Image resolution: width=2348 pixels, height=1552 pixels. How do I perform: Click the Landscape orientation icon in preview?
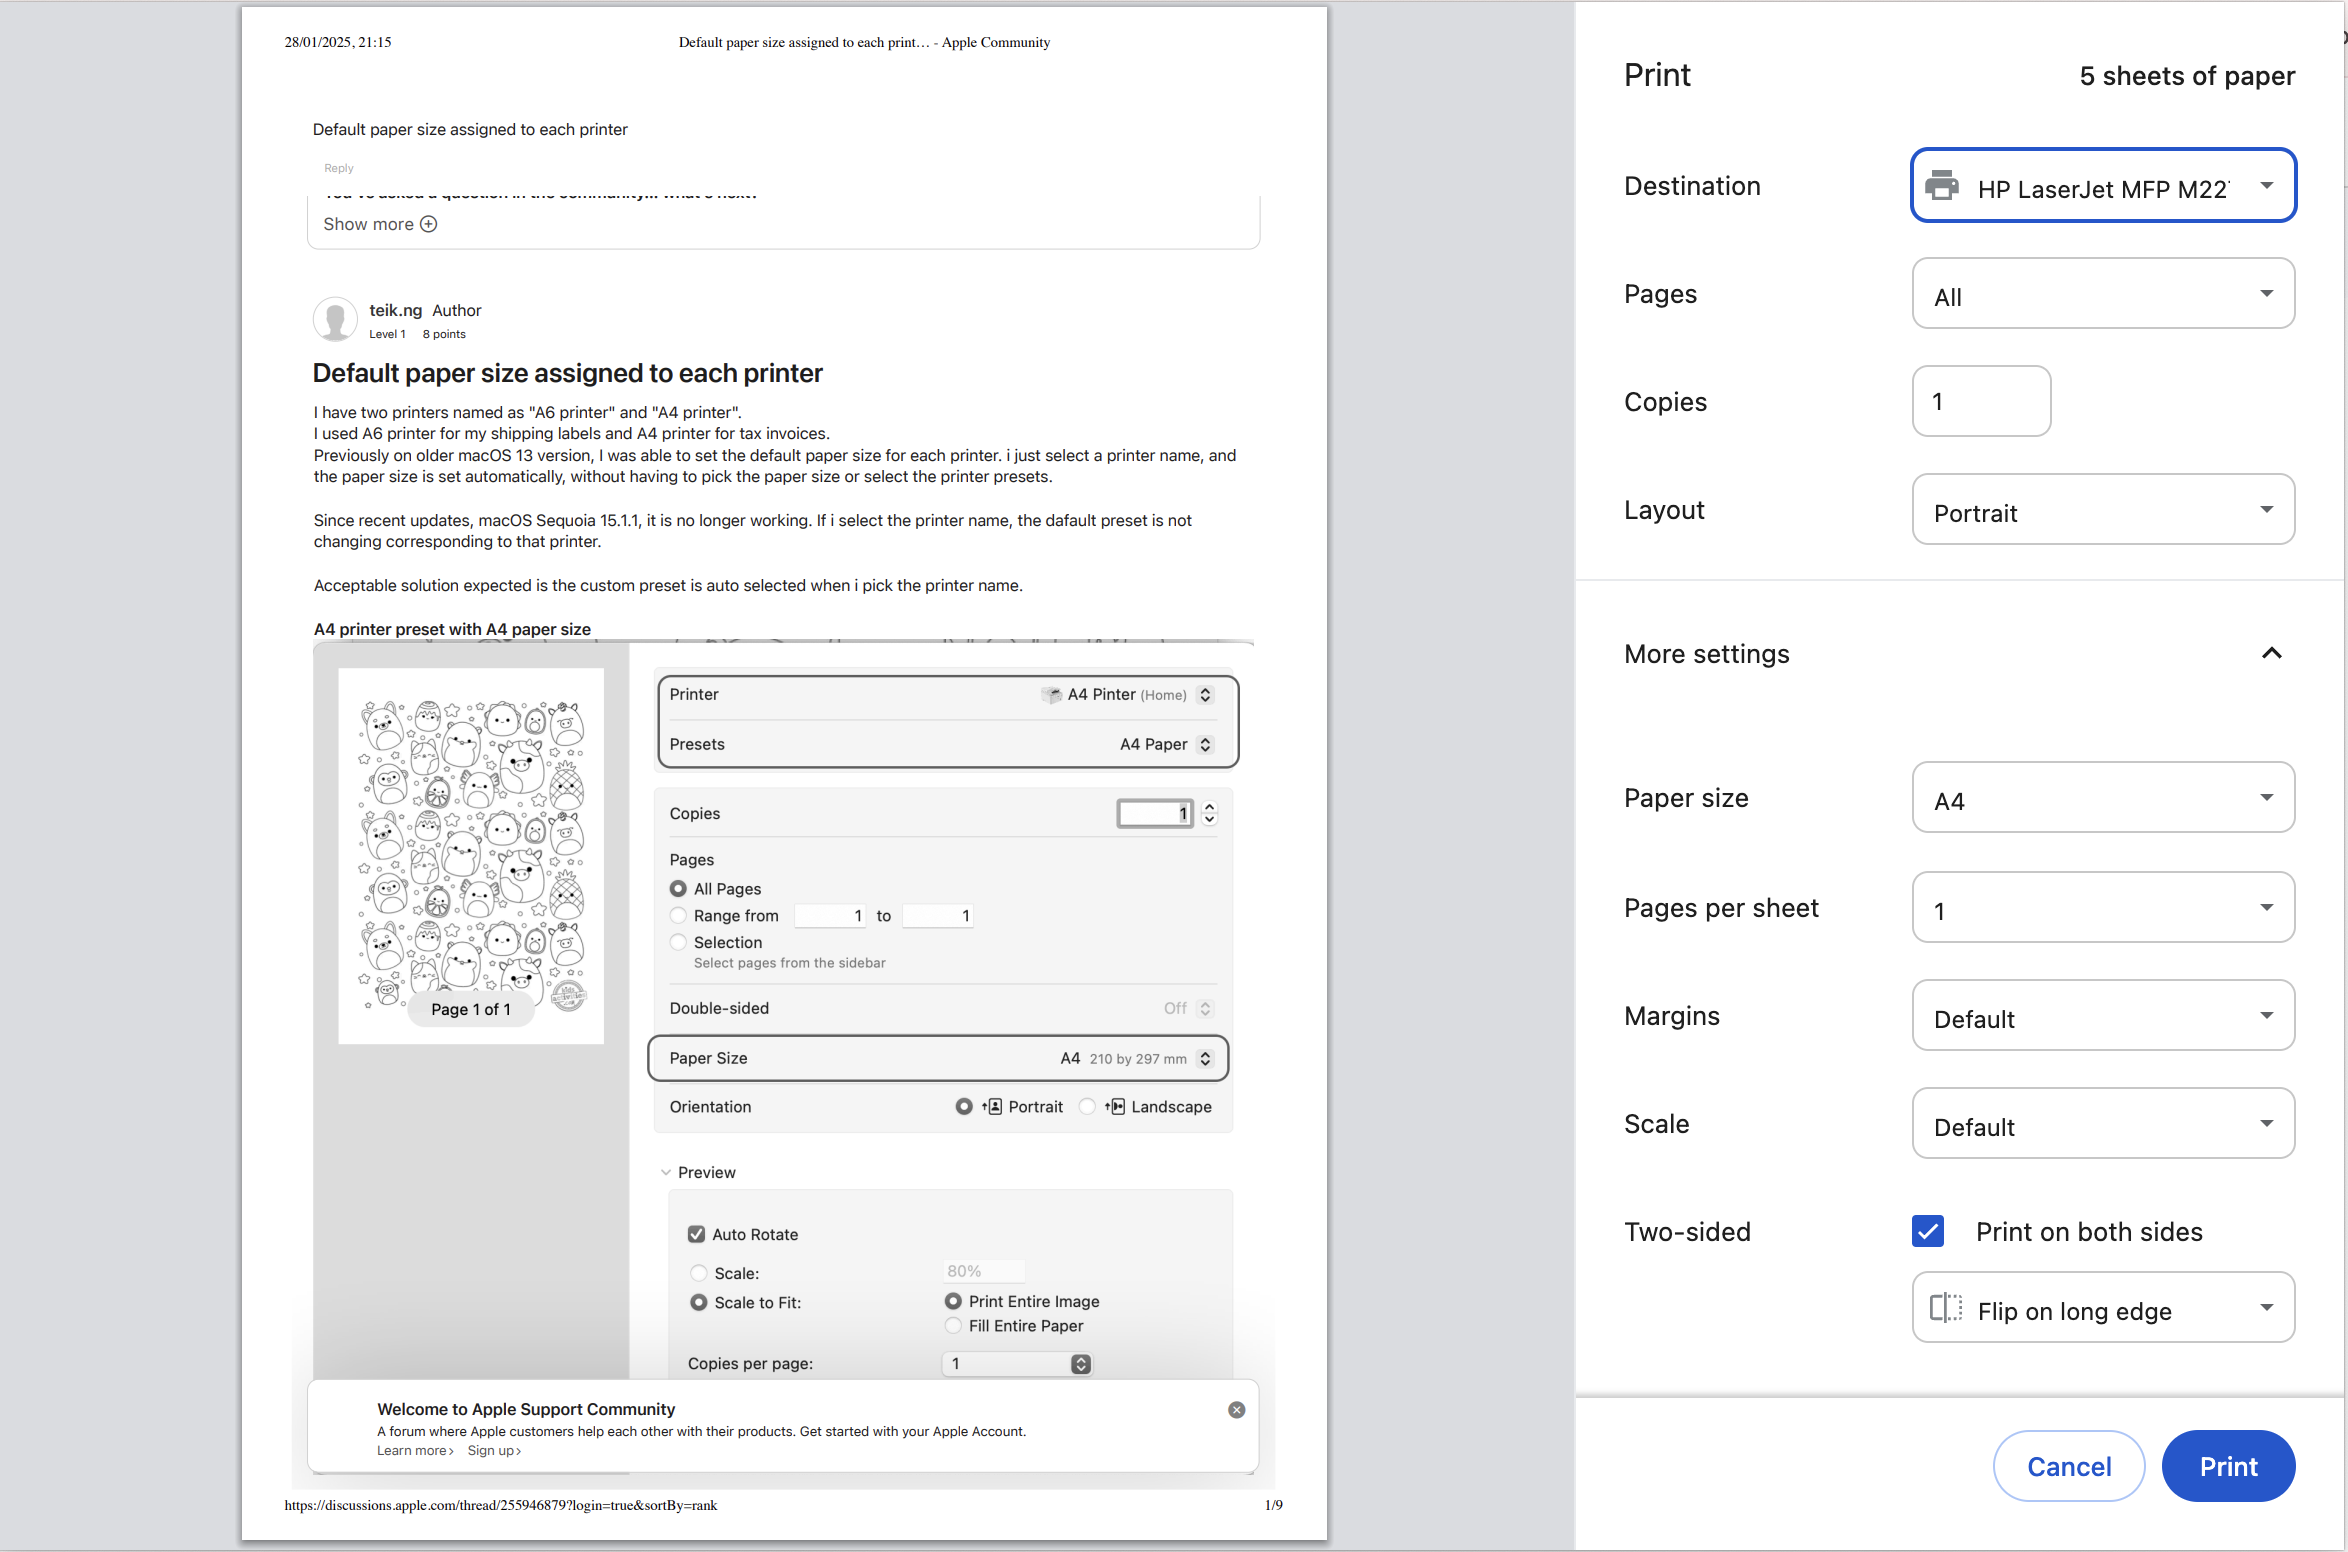pyautogui.click(x=1115, y=1106)
